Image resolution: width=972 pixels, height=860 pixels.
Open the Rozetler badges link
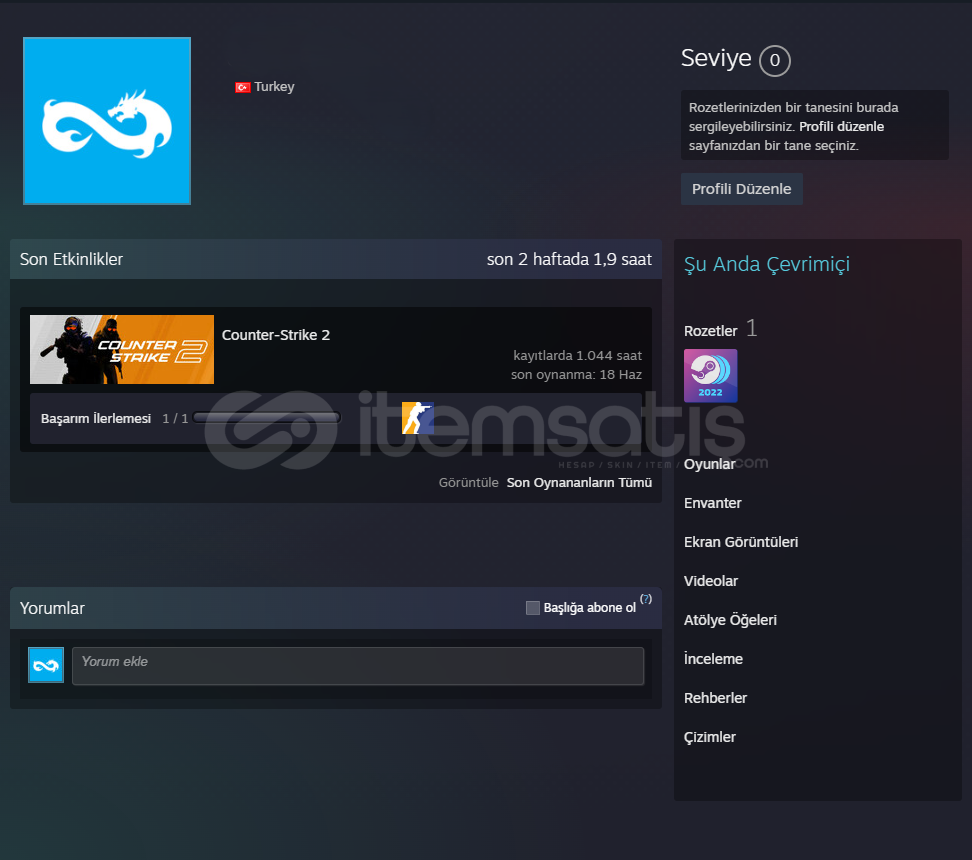coord(710,331)
